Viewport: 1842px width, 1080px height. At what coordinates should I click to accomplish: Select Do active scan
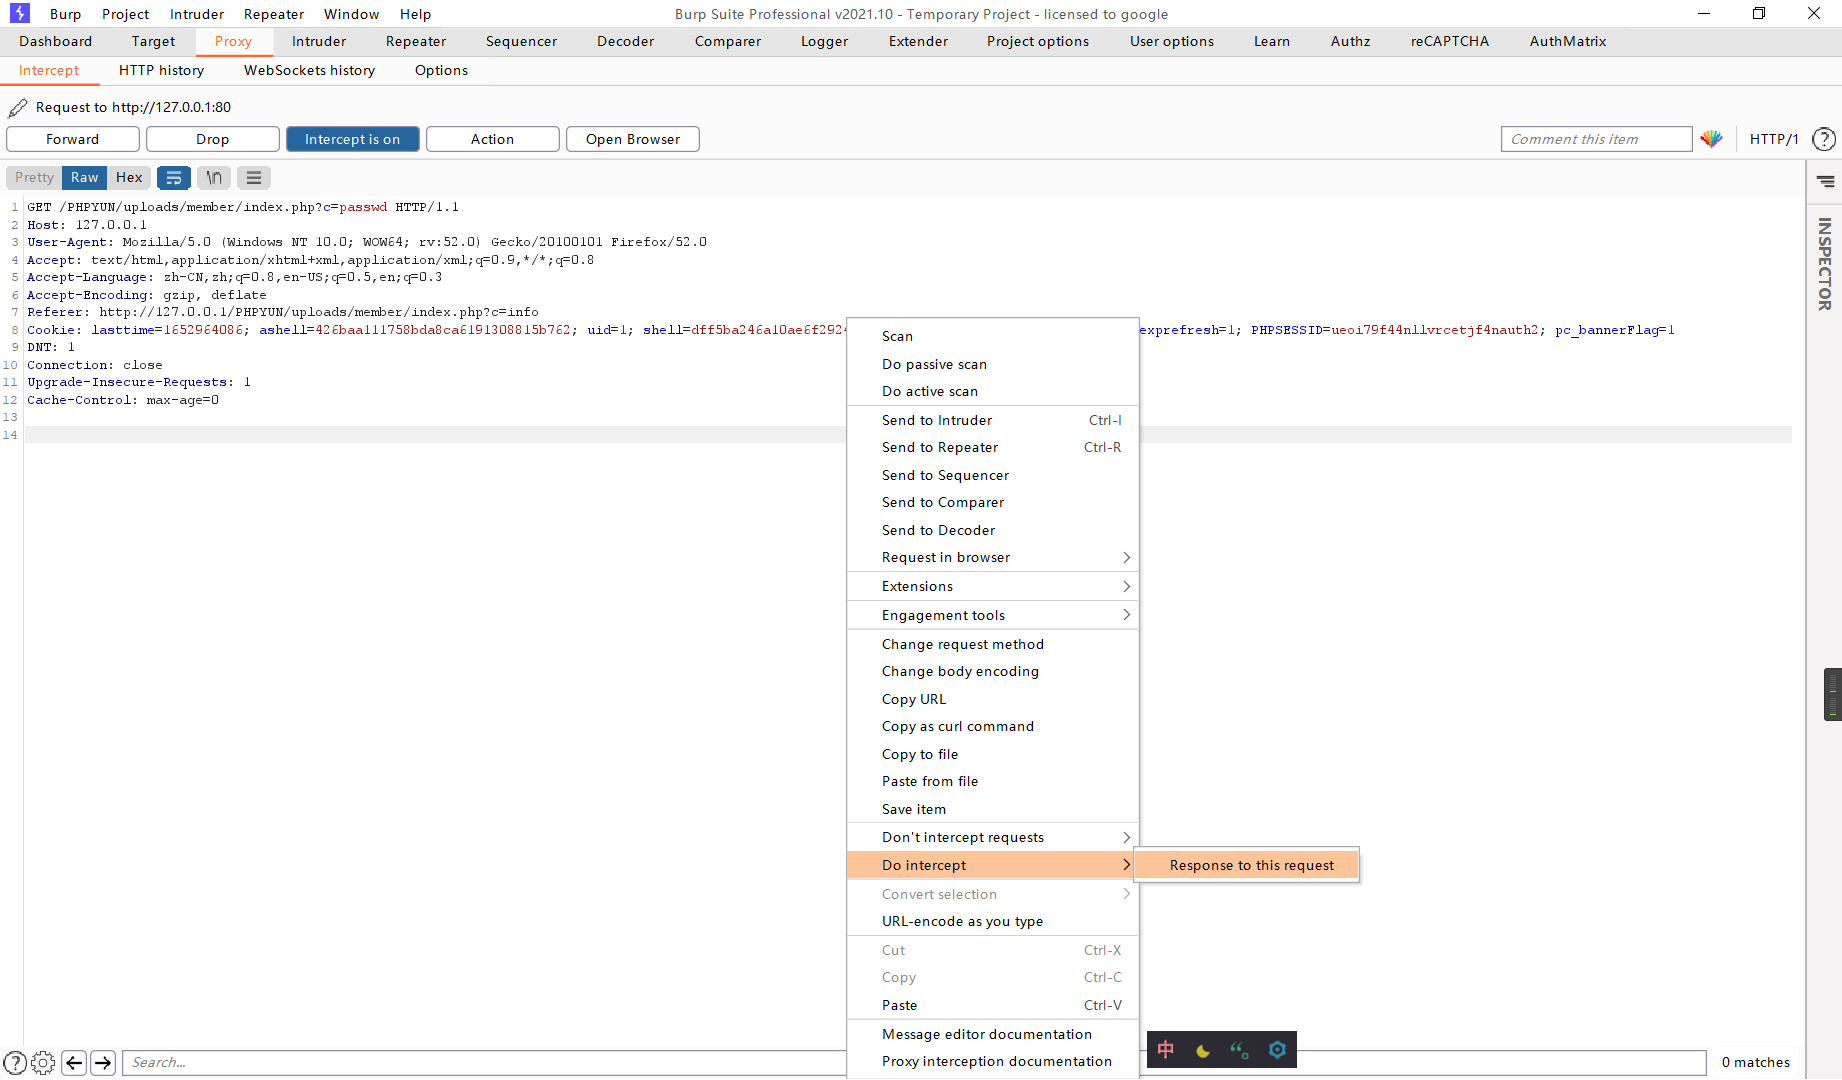click(x=993, y=391)
